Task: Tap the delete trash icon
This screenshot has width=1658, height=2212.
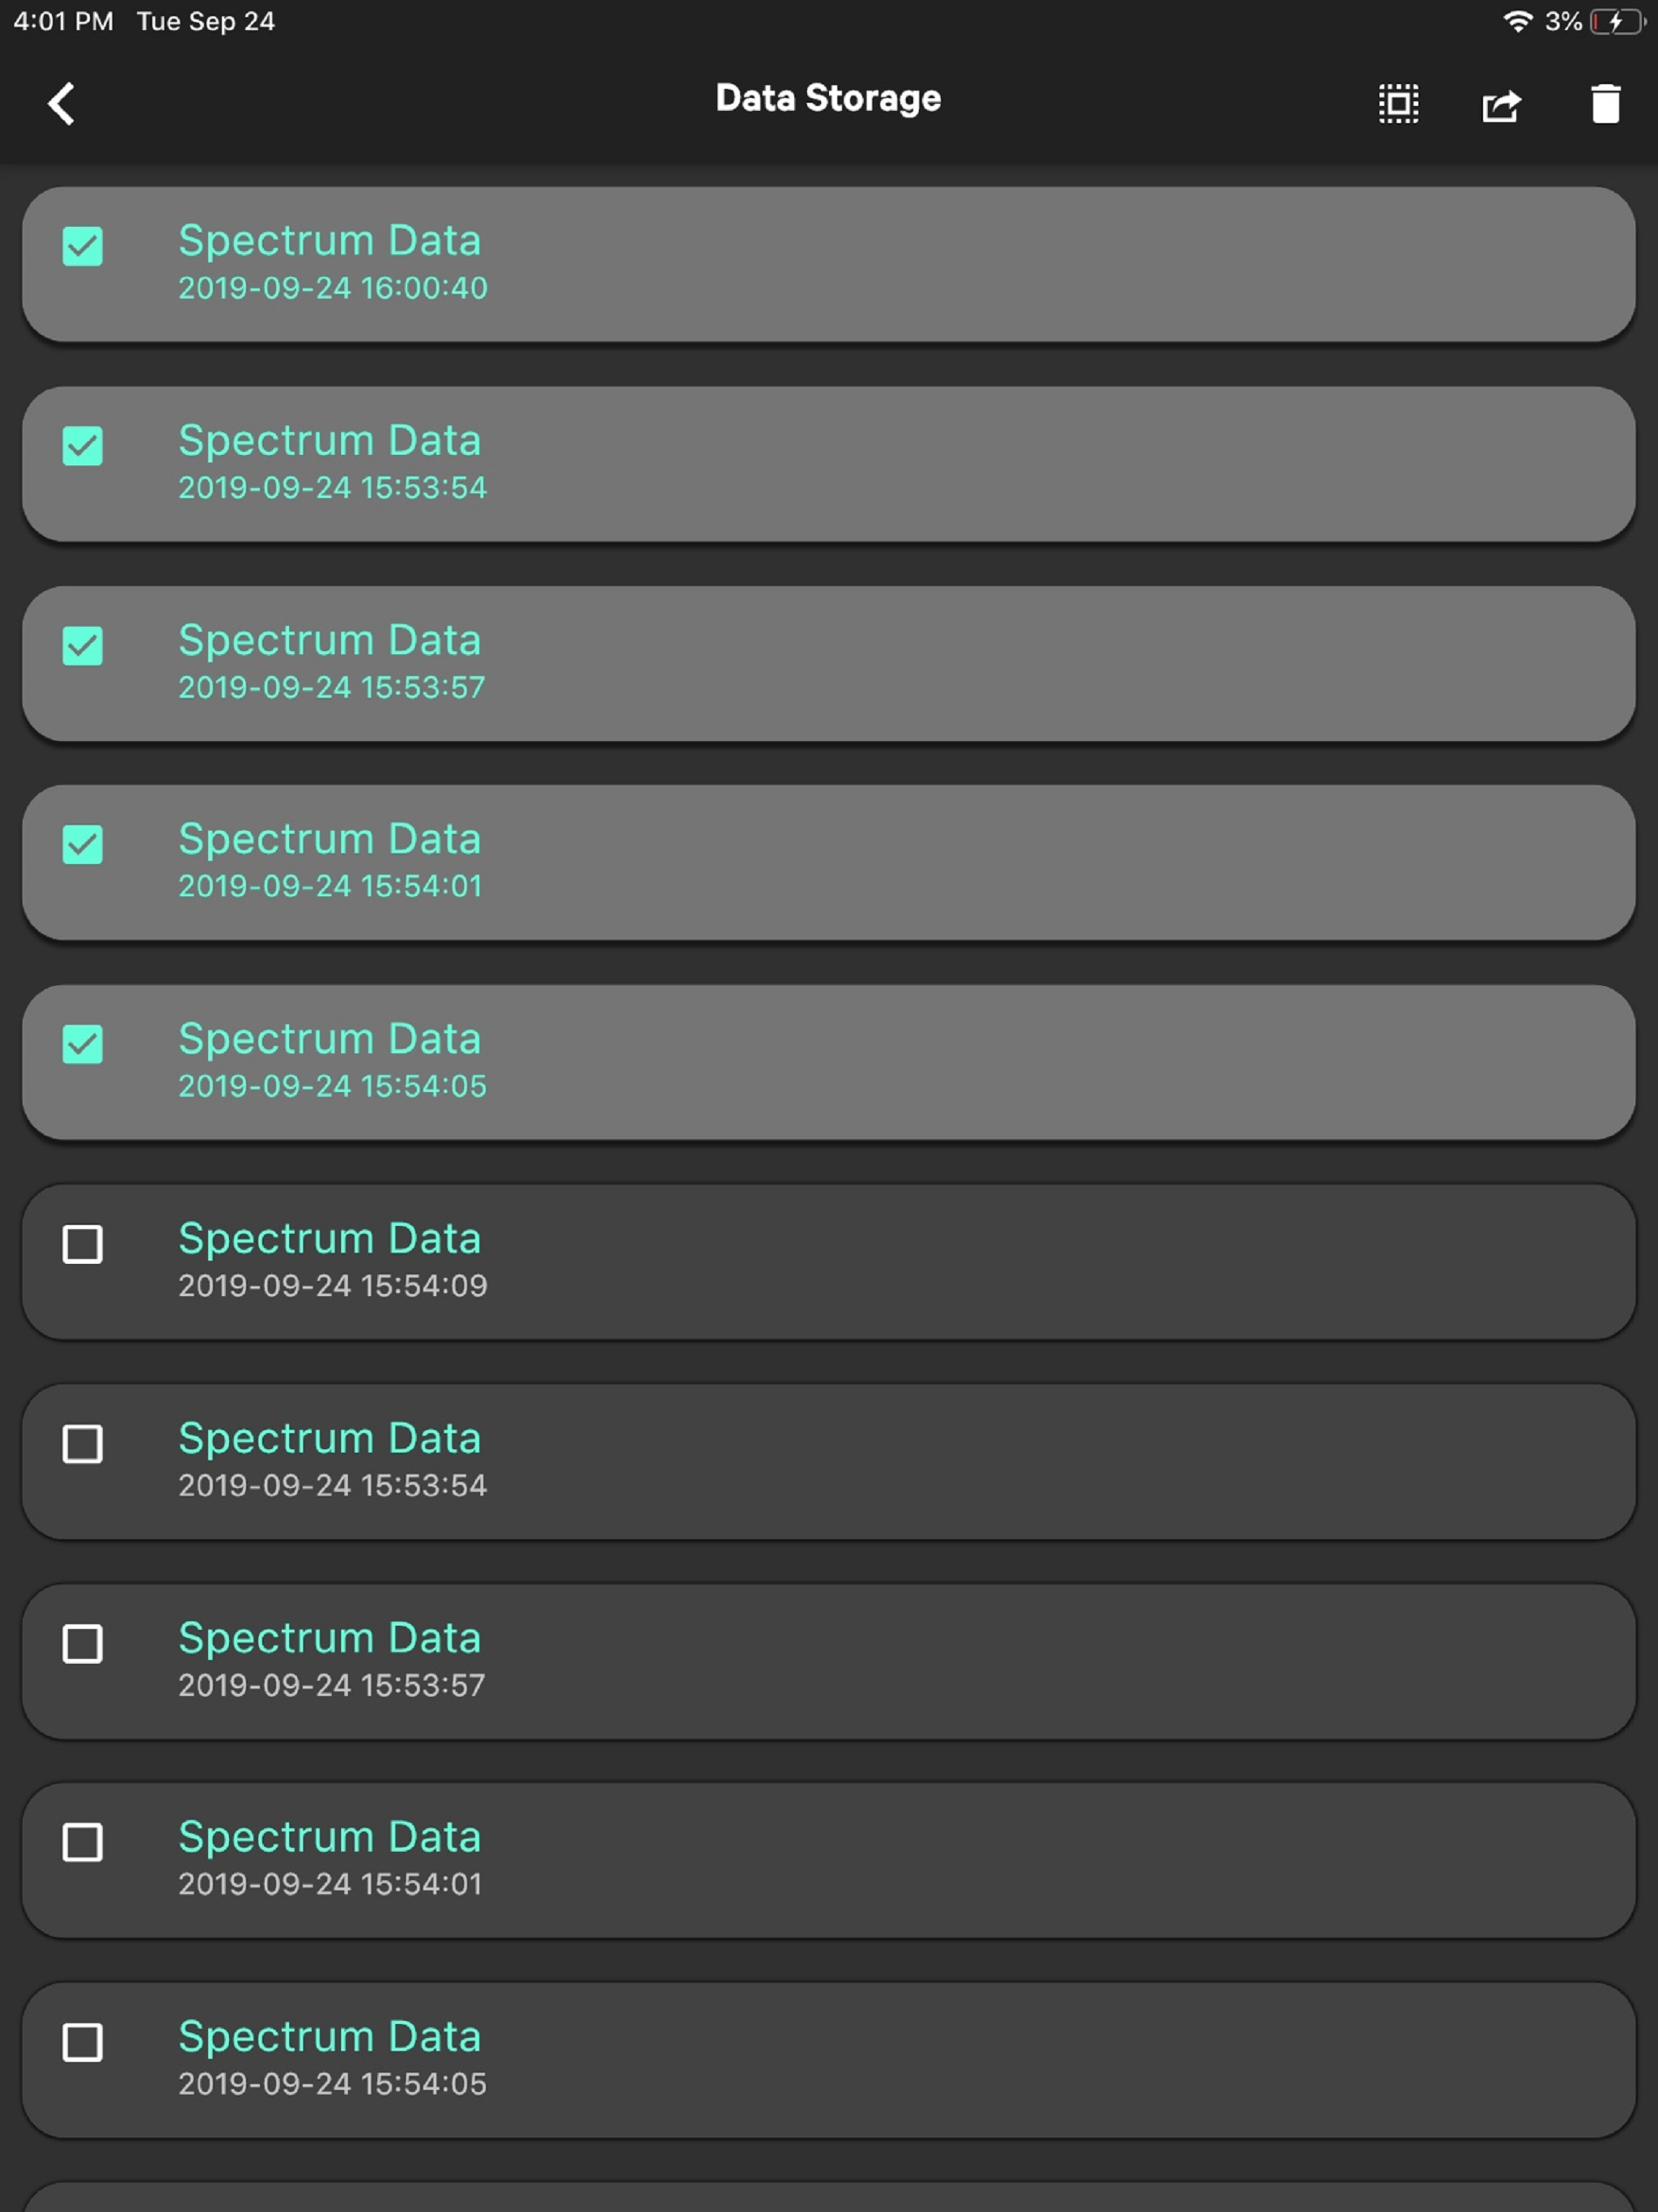Action: [x=1605, y=103]
